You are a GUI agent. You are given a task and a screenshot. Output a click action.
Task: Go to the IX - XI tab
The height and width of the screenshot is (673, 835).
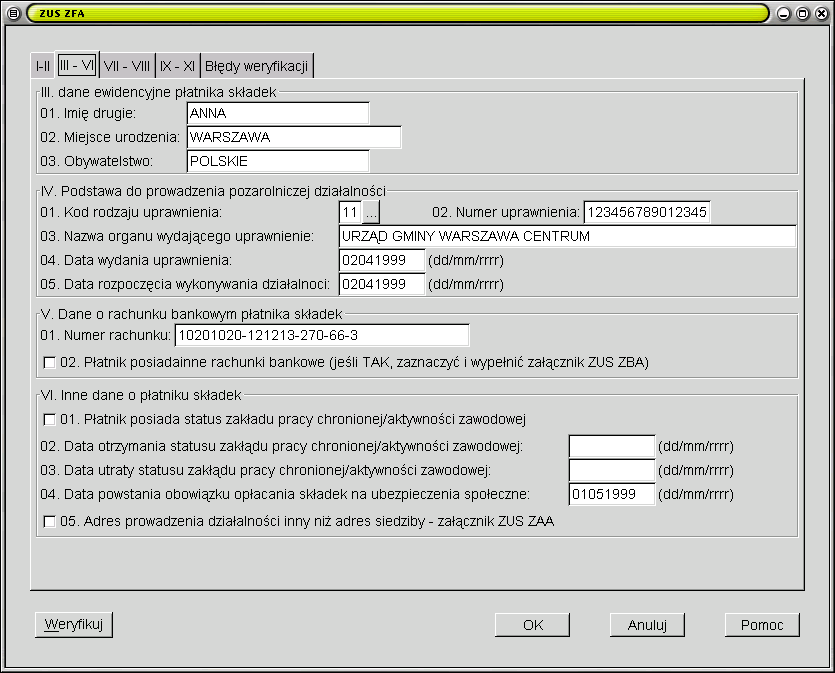178,66
